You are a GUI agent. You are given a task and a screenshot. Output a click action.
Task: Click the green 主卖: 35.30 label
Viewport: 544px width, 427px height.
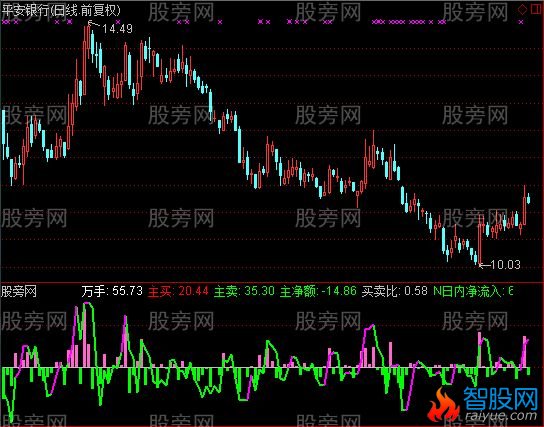coord(244,291)
